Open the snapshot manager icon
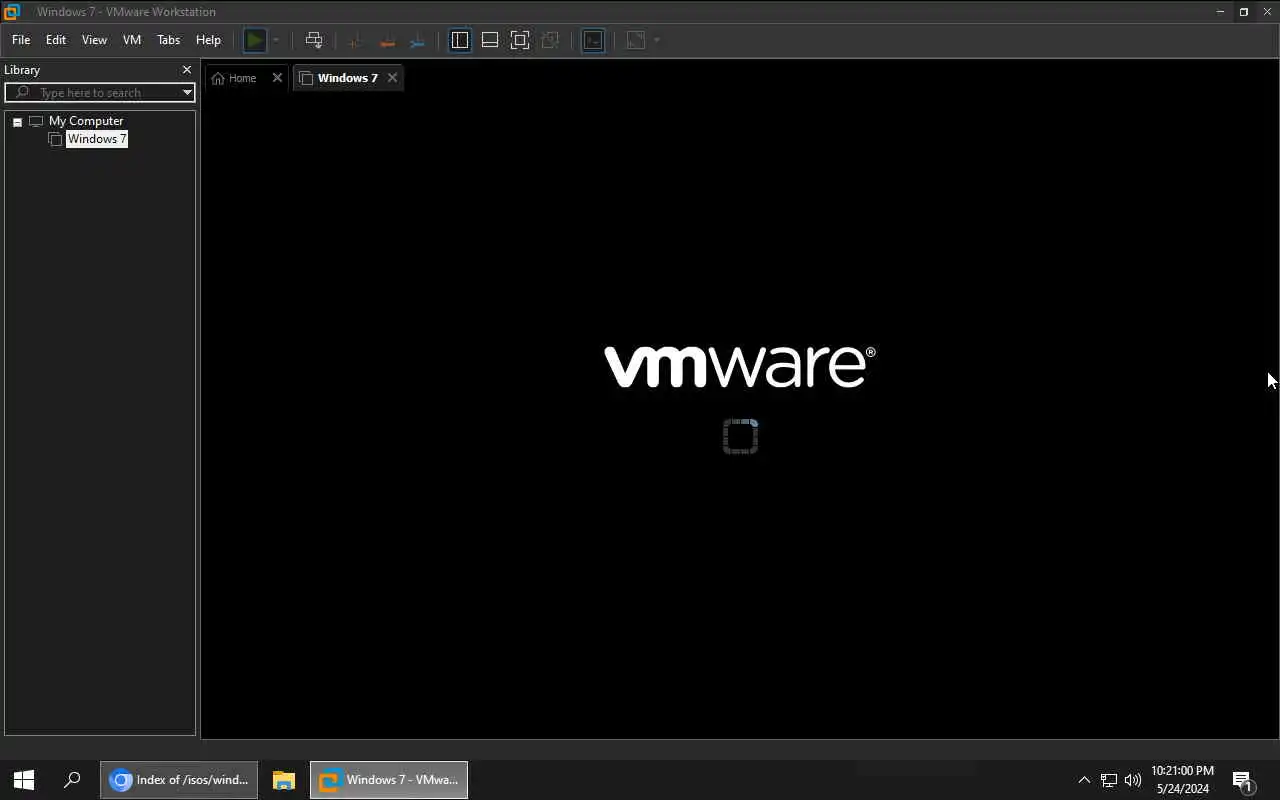Screen dimensions: 1280x800 [418, 40]
